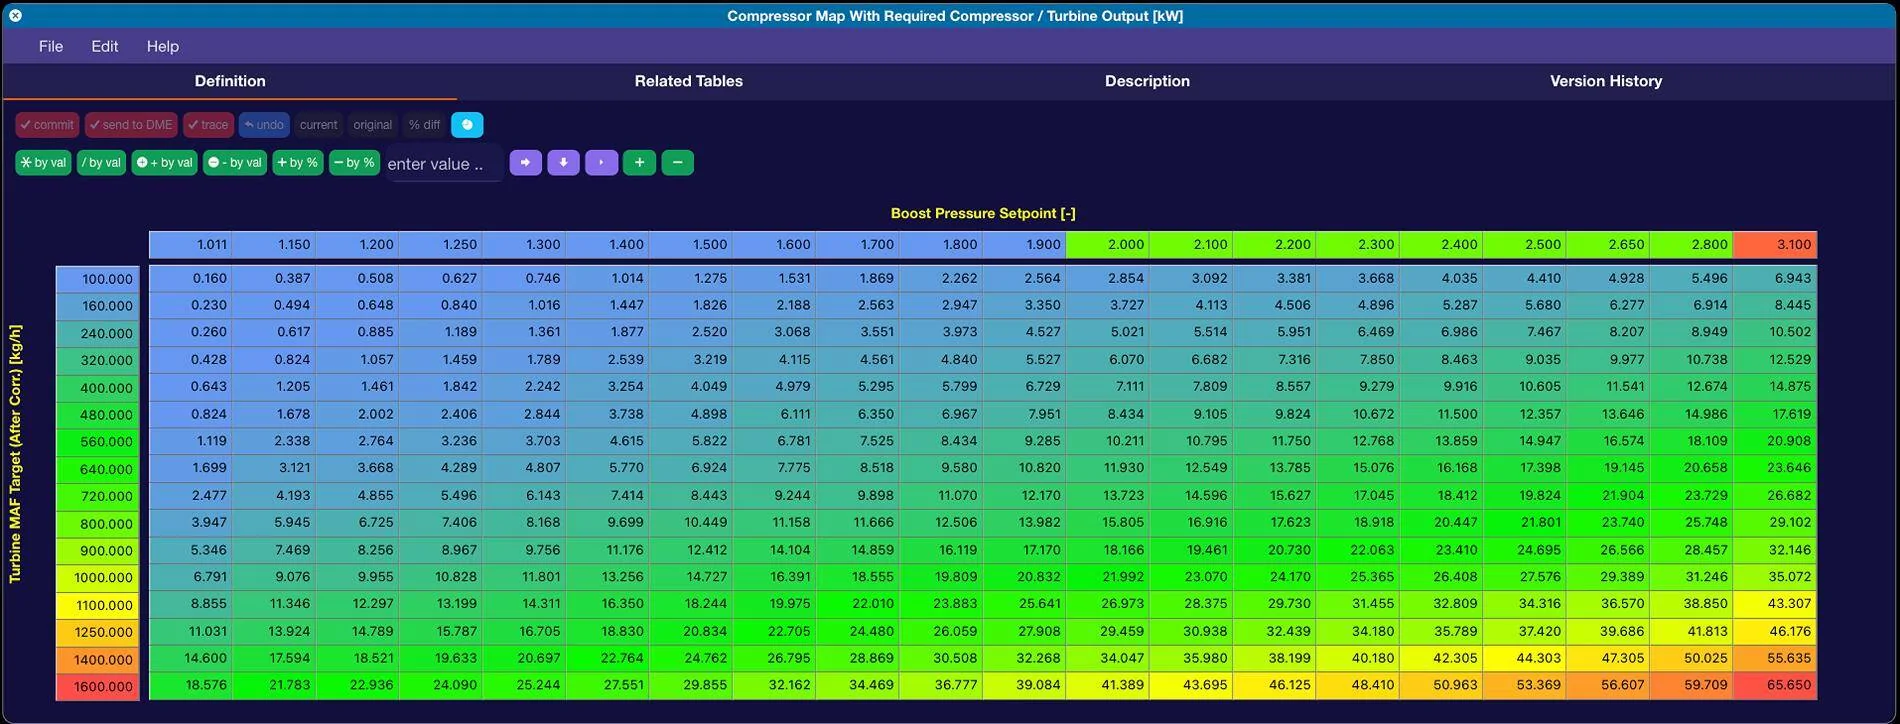Select MAF row header 1100.000
The width and height of the screenshot is (1900, 724).
97,605
